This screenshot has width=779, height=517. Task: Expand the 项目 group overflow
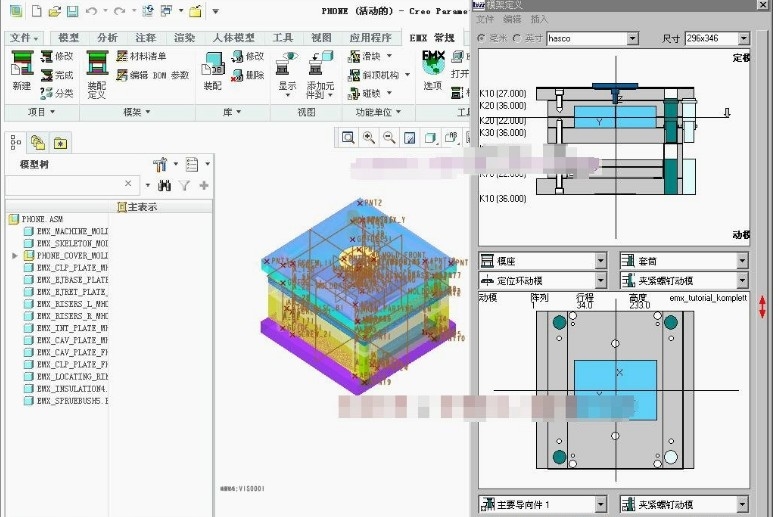coord(41,112)
